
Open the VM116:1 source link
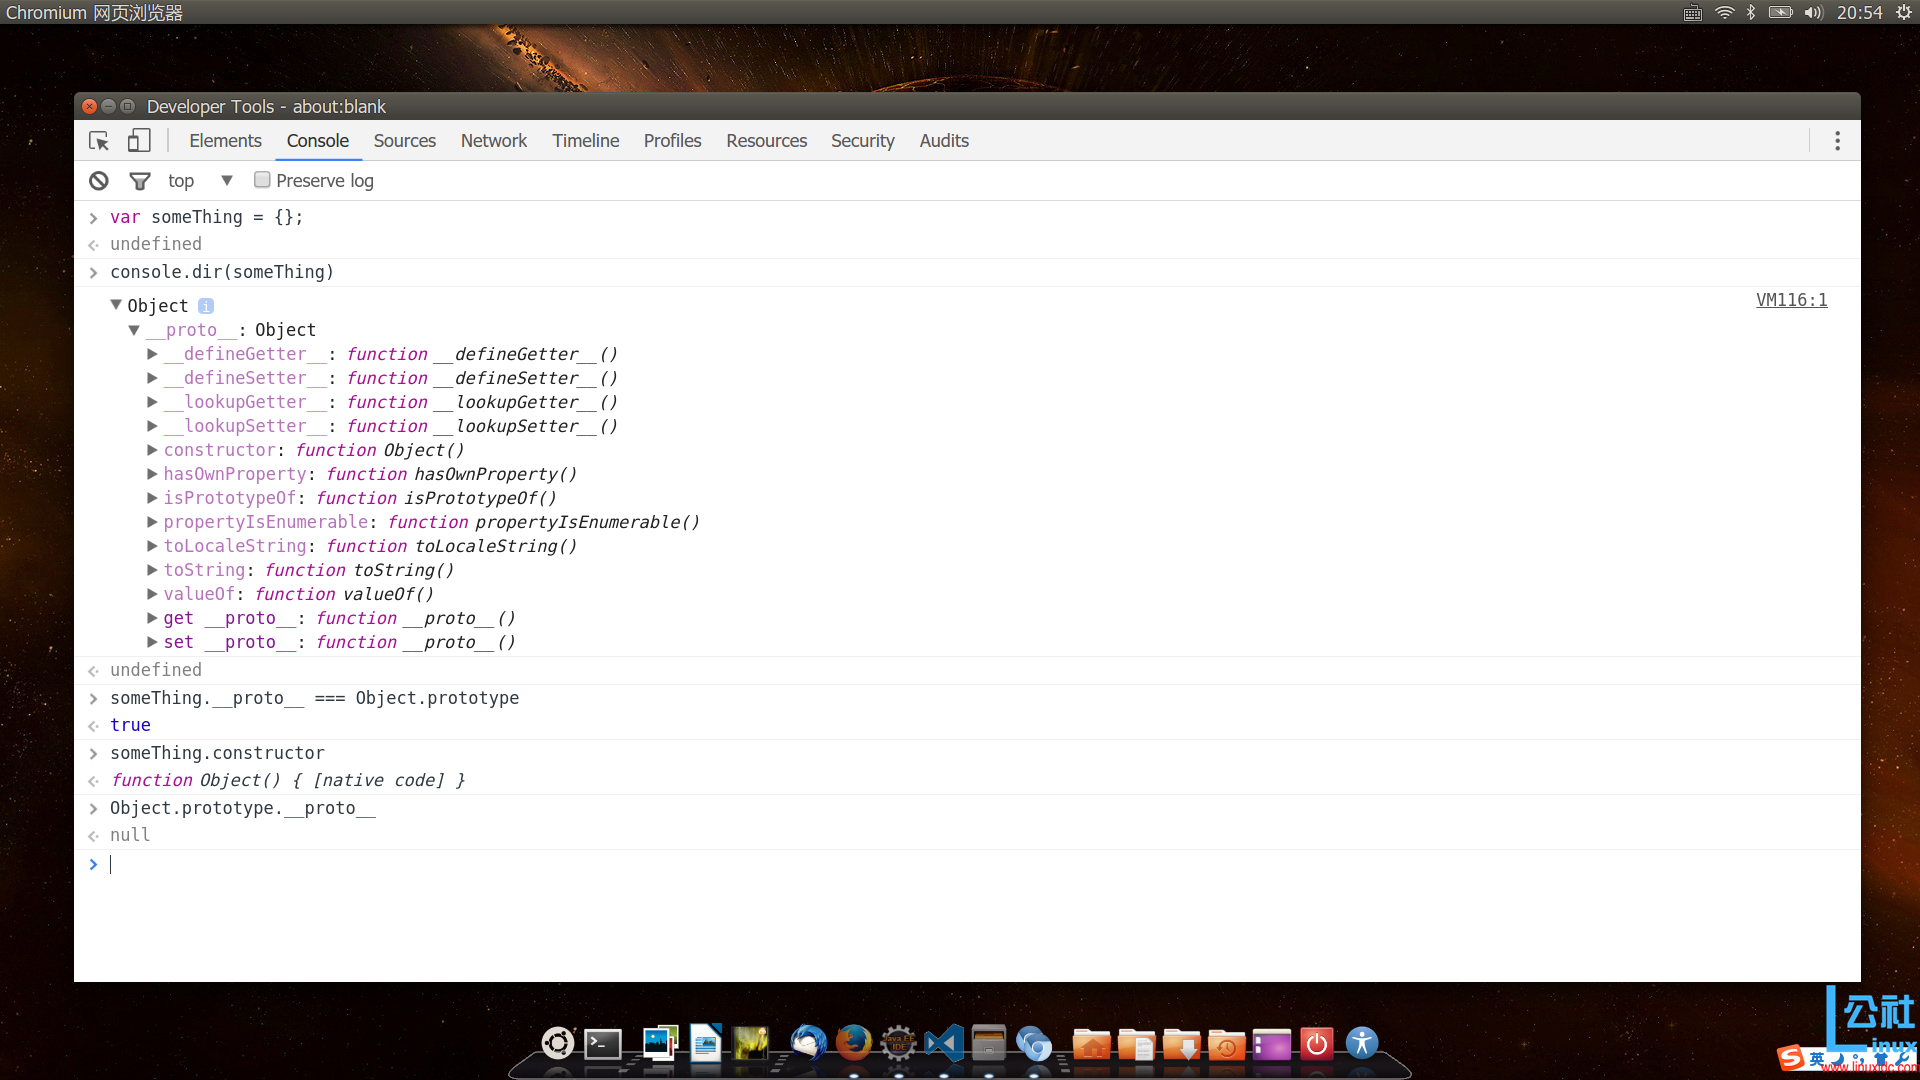coord(1791,300)
